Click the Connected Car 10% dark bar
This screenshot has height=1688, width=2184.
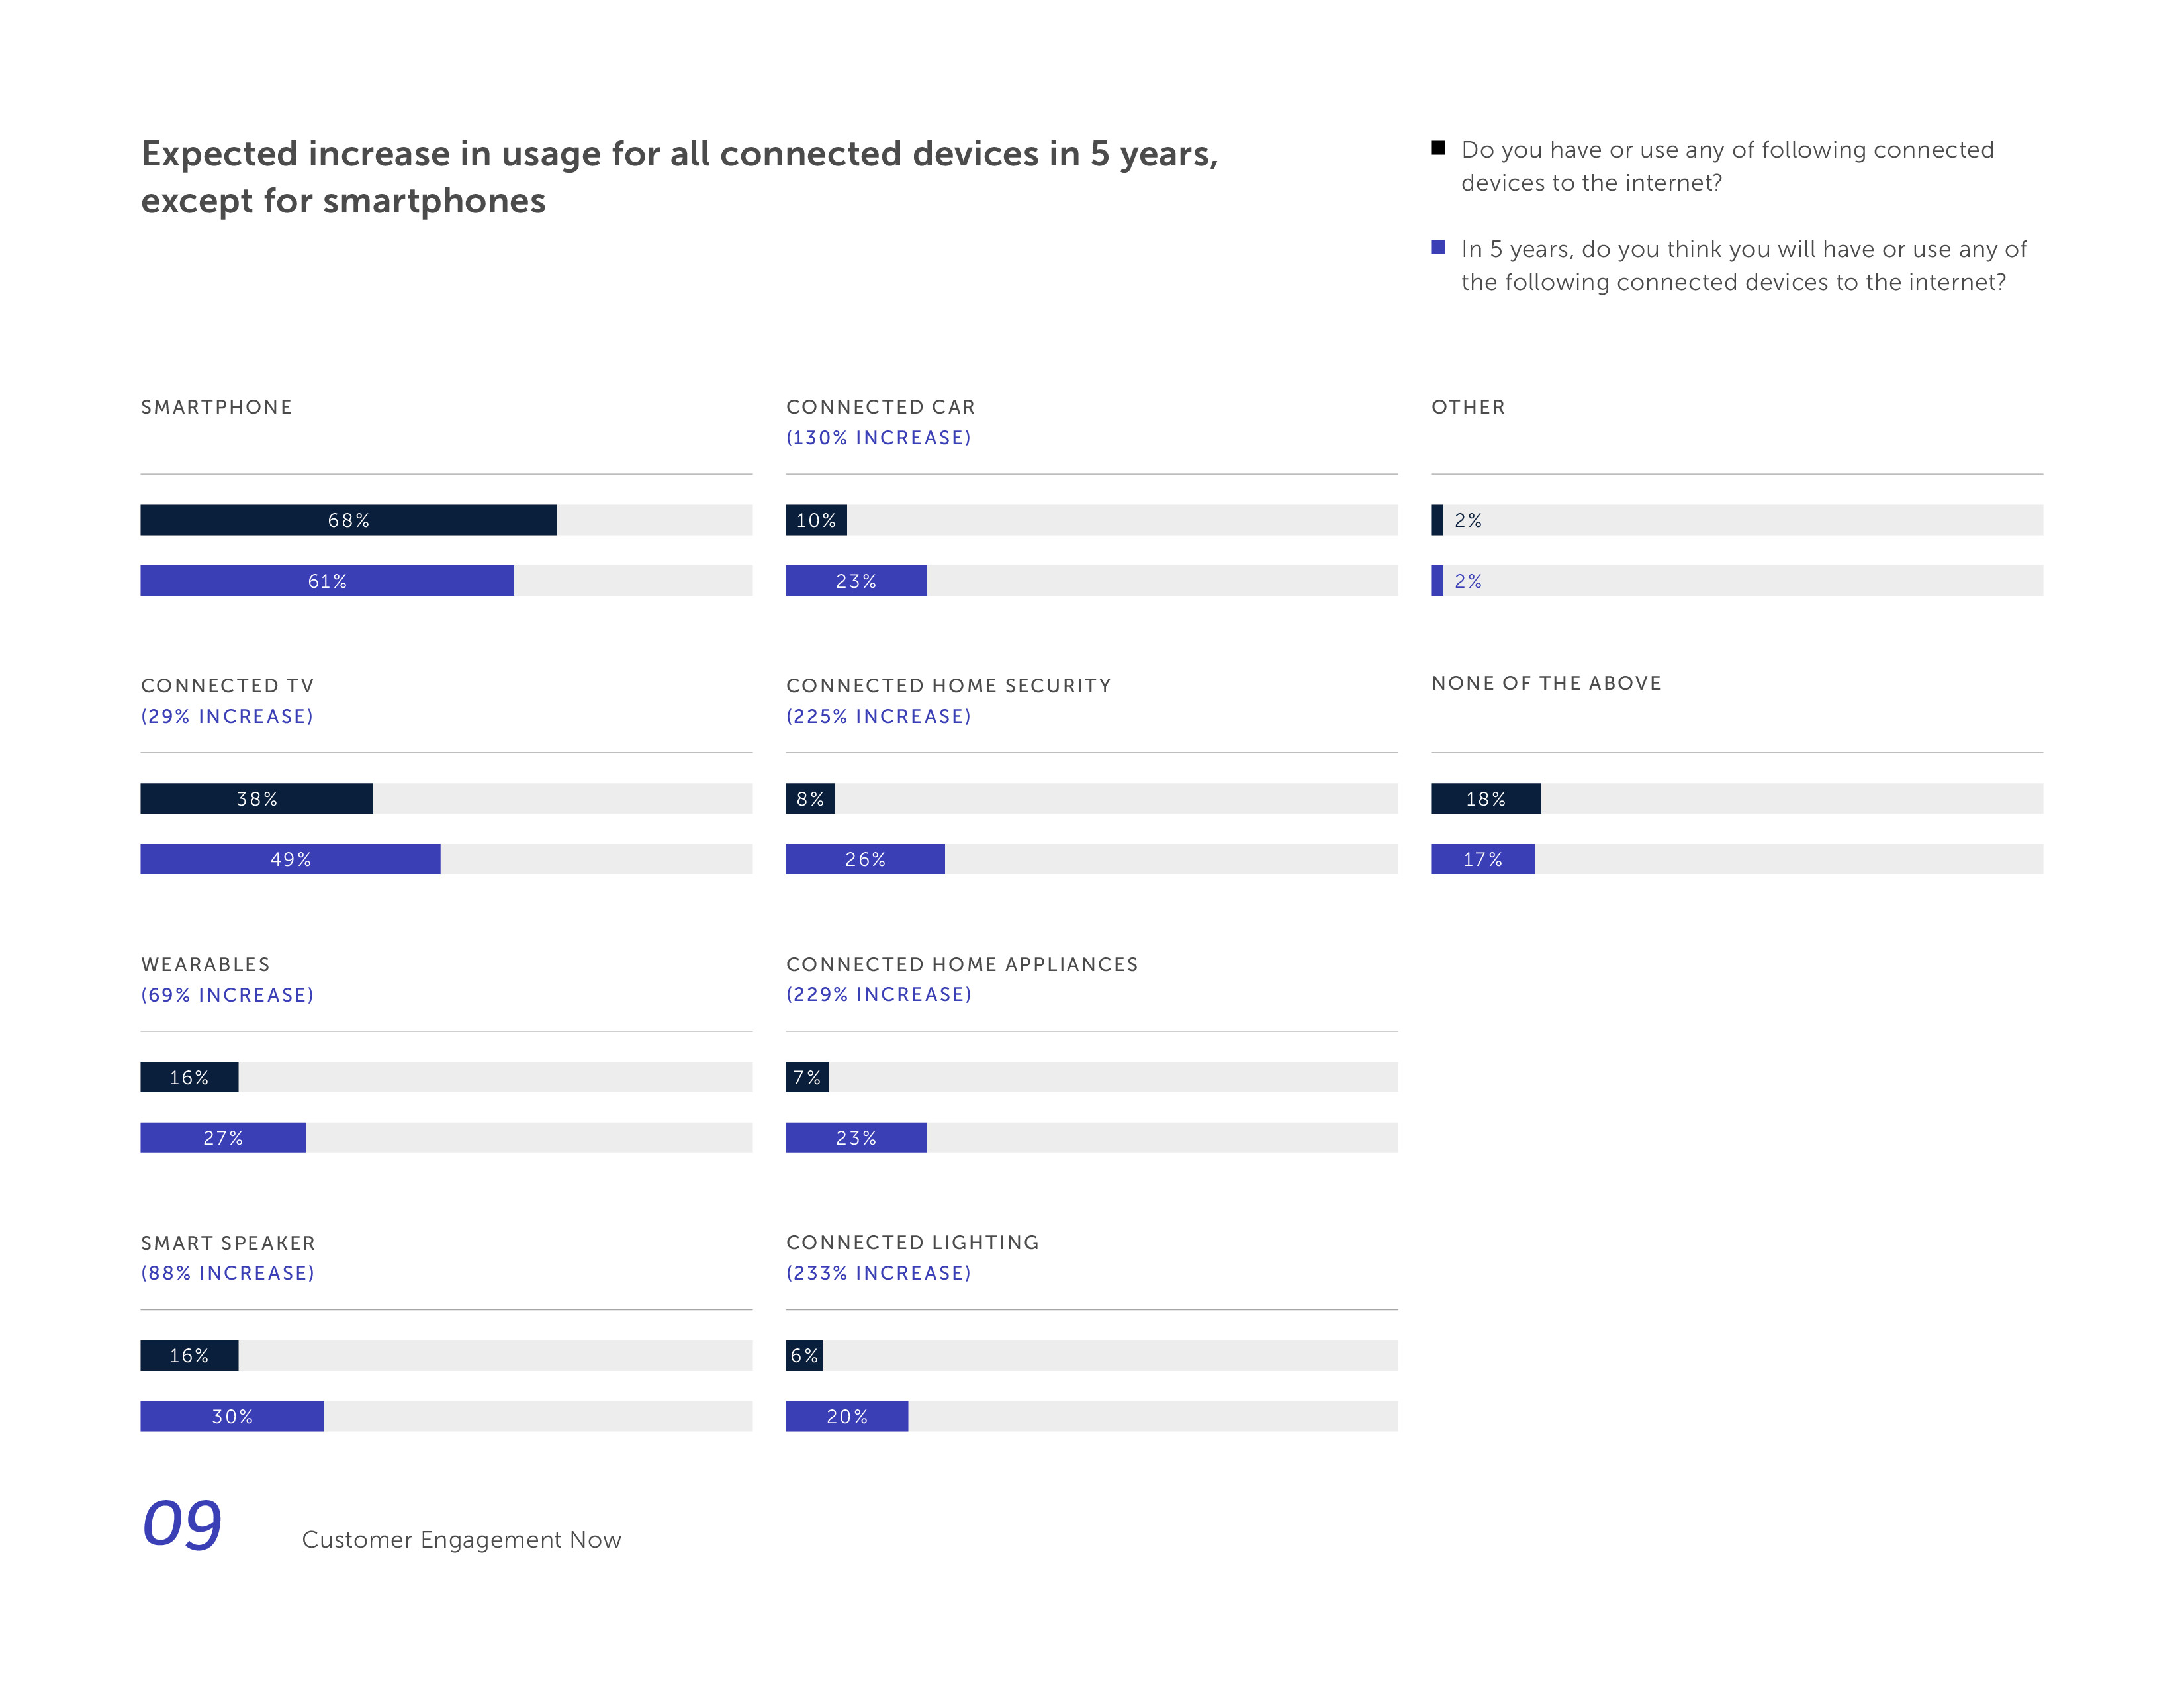(816, 520)
